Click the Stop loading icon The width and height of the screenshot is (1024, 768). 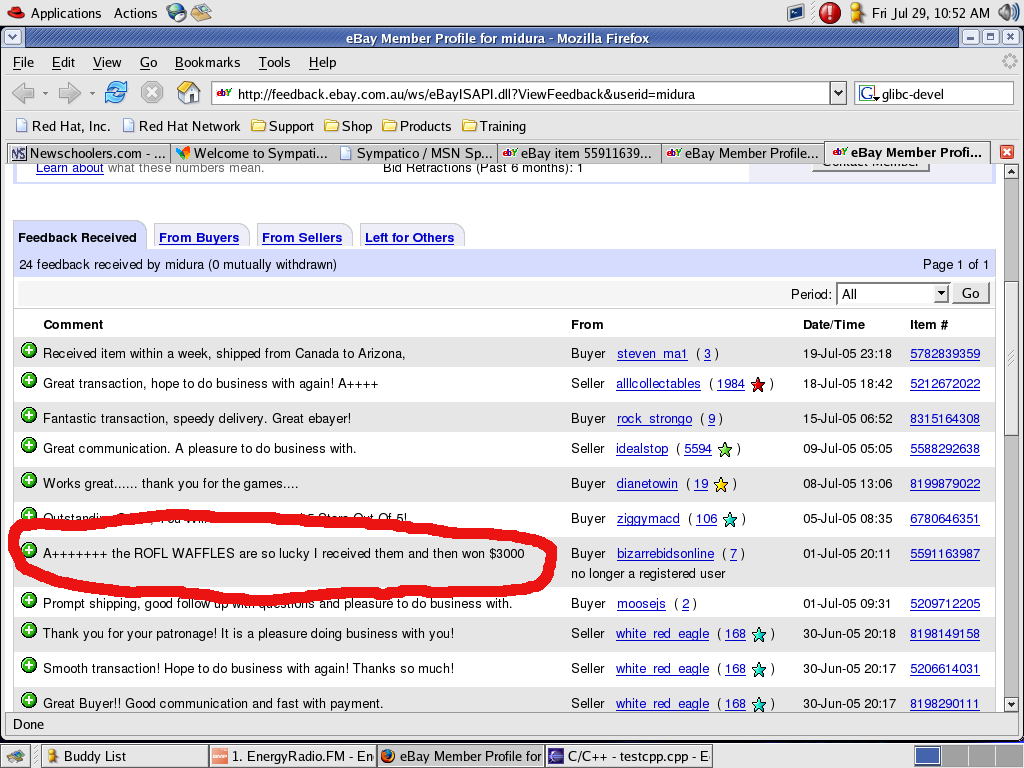point(151,94)
